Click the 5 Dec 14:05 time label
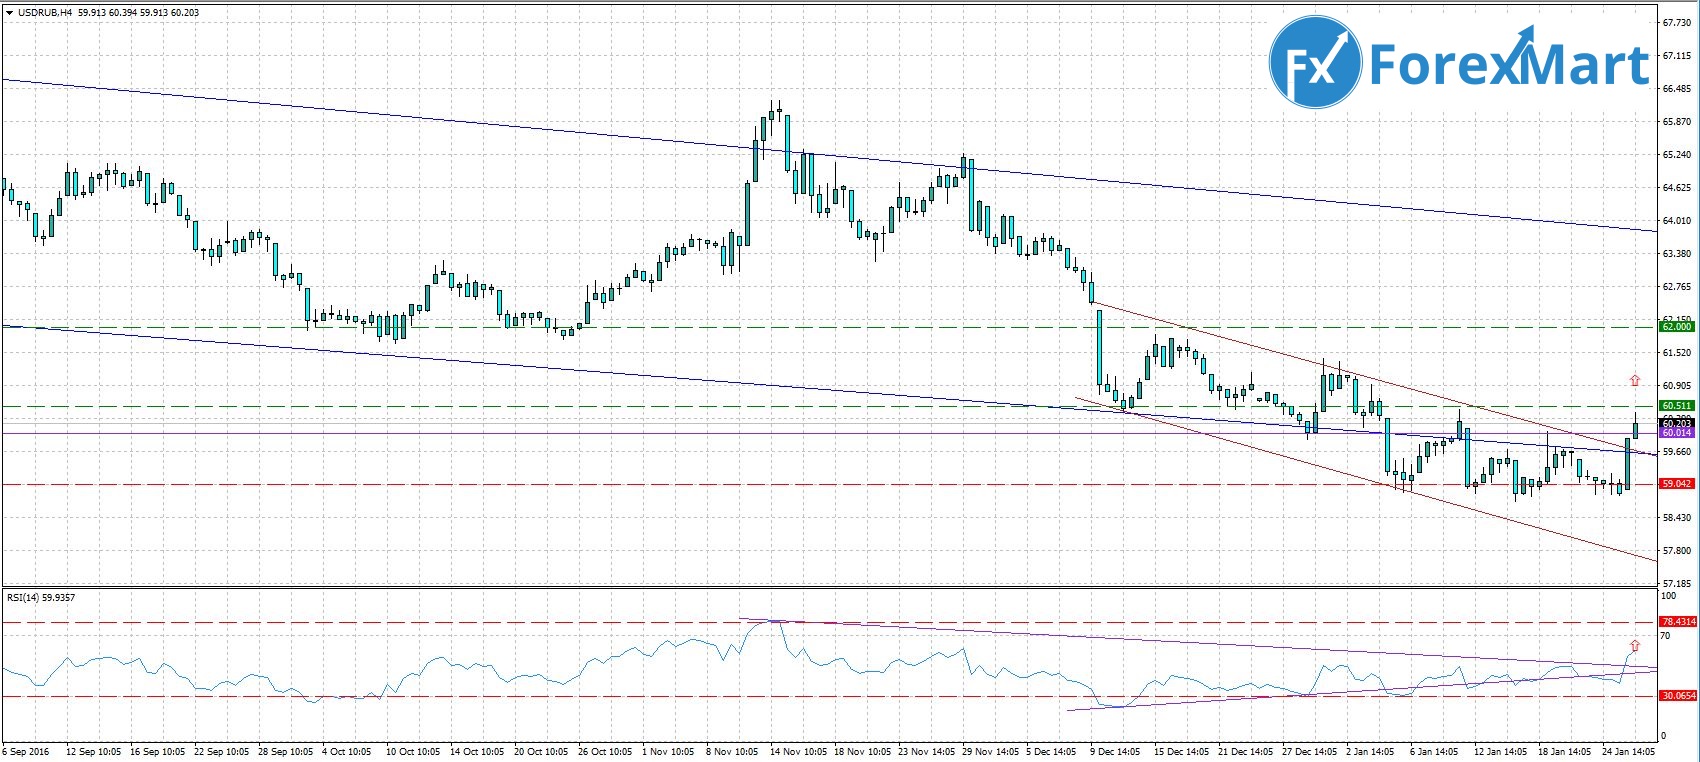This screenshot has width=1700, height=762. 1052,751
